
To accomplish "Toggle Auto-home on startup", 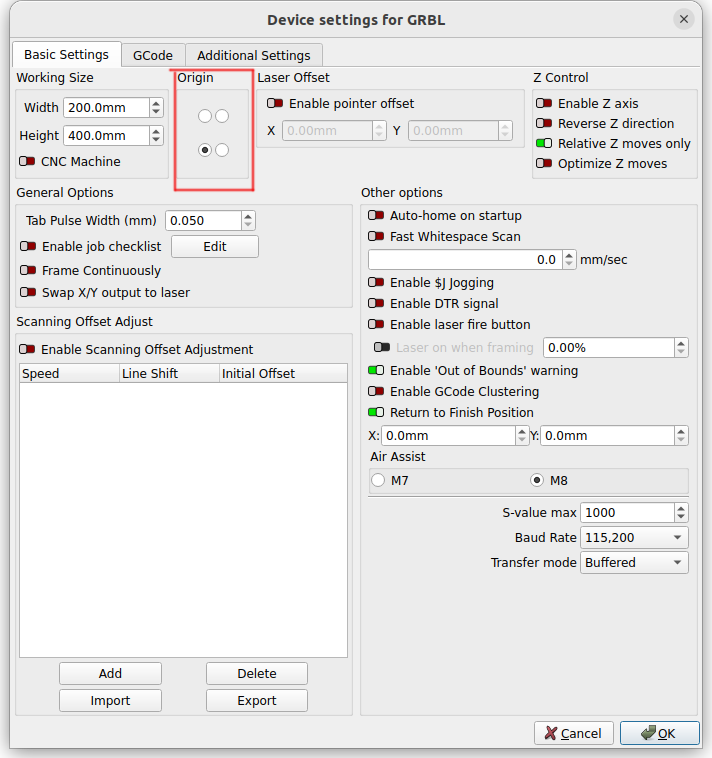I will pos(376,215).
